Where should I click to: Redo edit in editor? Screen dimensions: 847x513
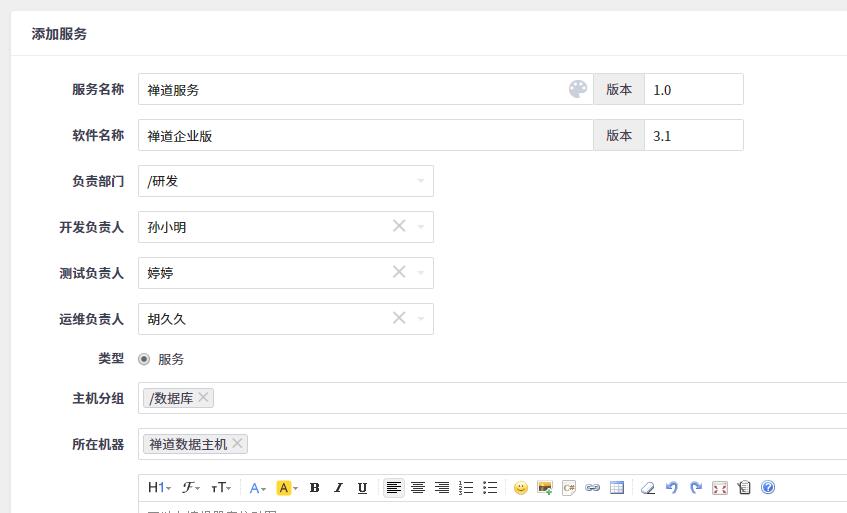(x=696, y=488)
